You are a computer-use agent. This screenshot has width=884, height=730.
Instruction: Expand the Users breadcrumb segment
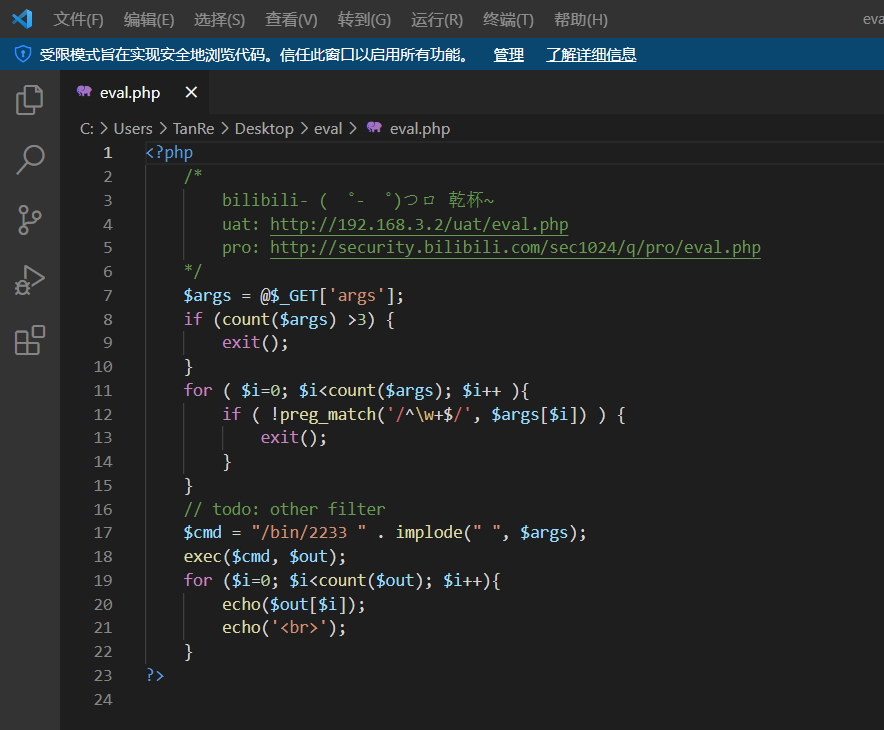click(x=133, y=128)
